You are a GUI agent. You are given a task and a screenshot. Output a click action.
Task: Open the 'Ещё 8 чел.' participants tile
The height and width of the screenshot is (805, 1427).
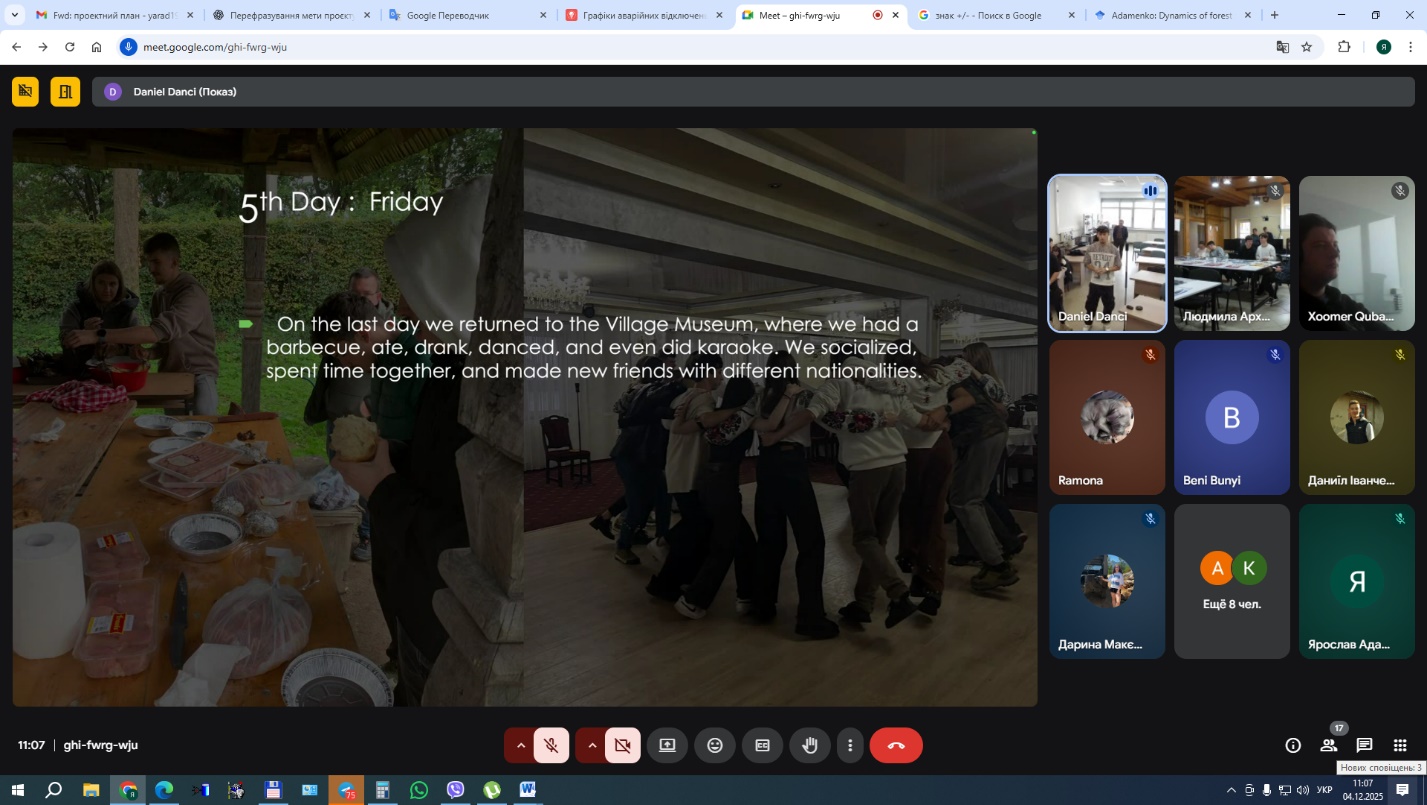click(x=1231, y=581)
